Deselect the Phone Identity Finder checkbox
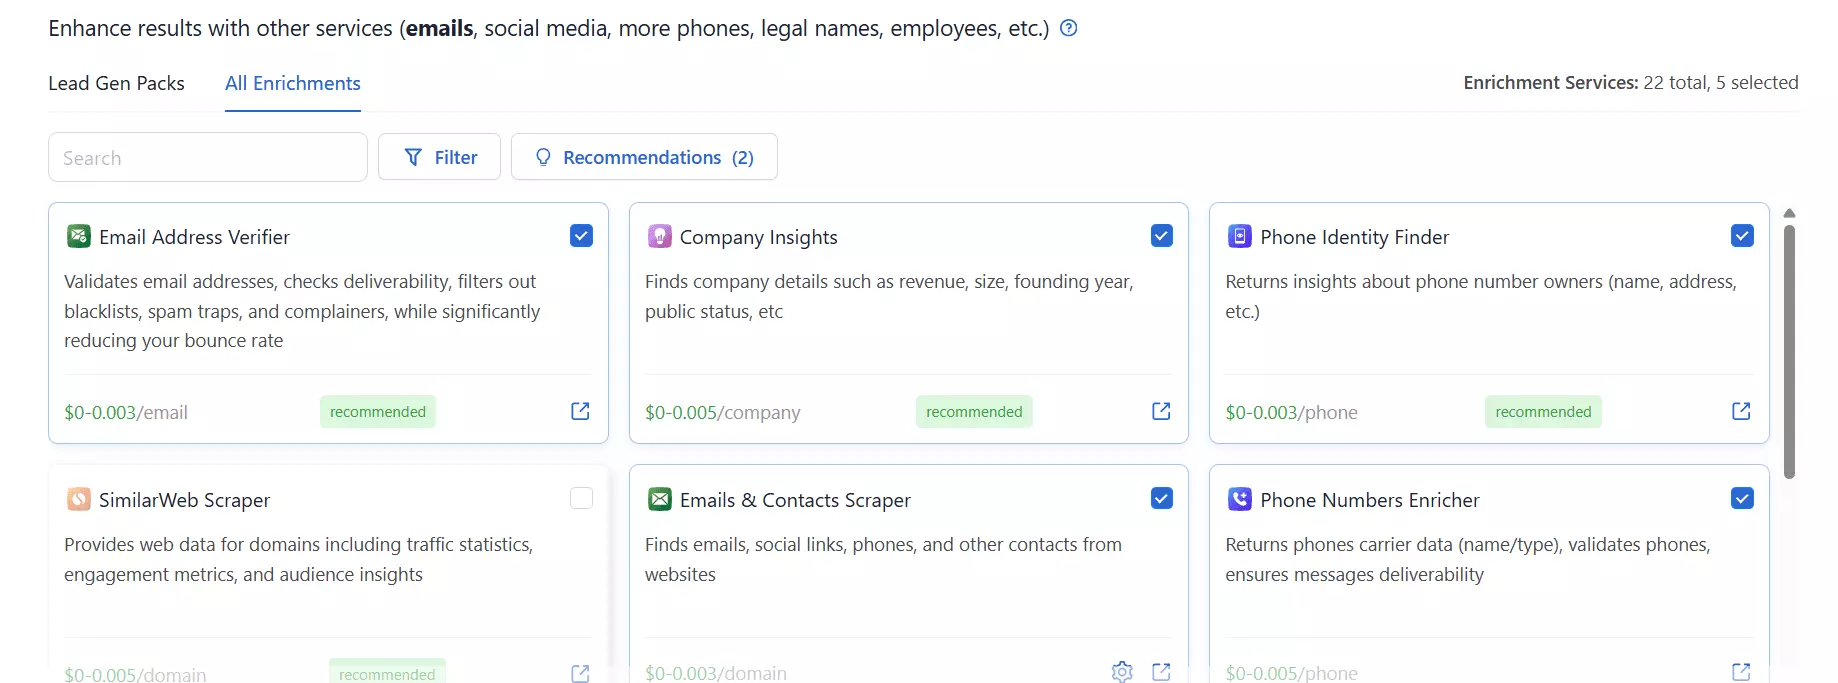 point(1742,236)
